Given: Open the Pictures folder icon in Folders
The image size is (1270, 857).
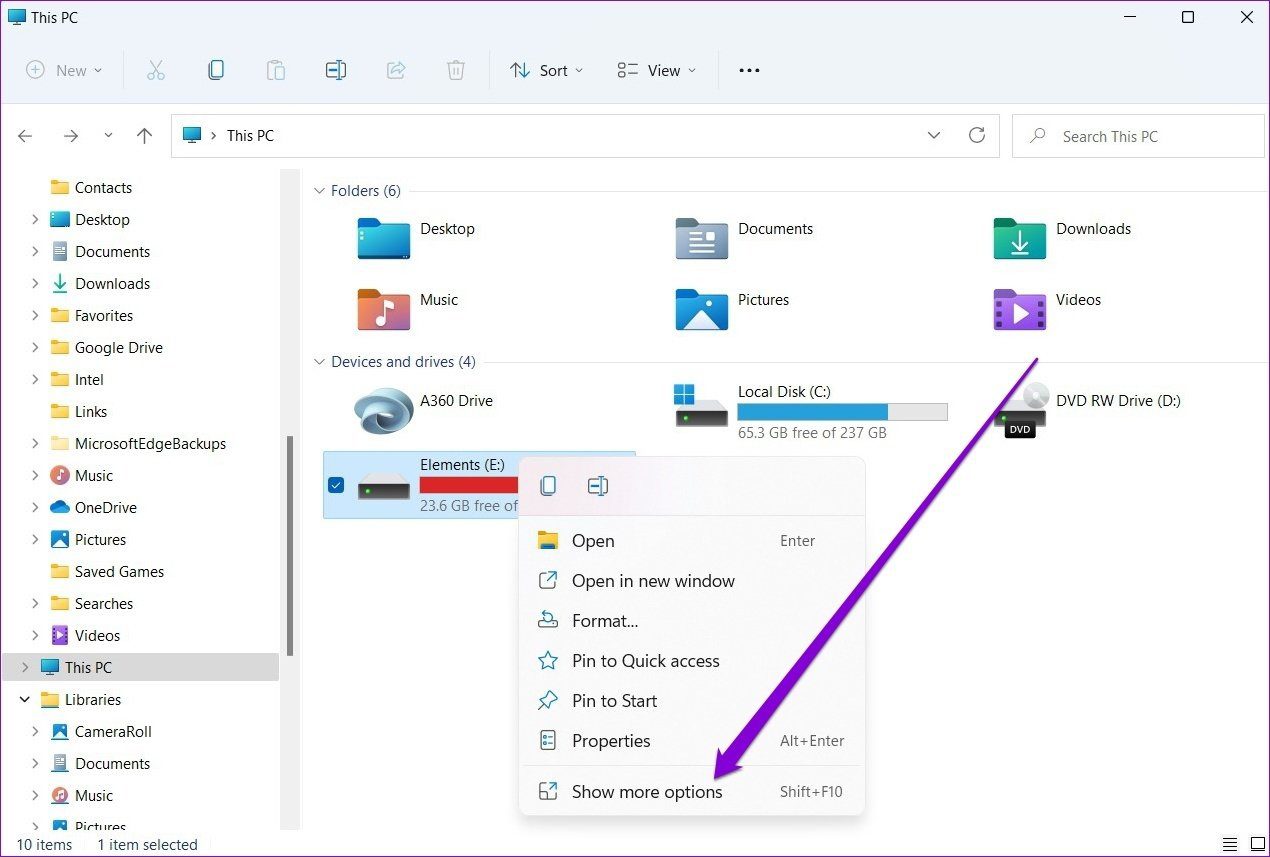Looking at the screenshot, I should (x=702, y=310).
